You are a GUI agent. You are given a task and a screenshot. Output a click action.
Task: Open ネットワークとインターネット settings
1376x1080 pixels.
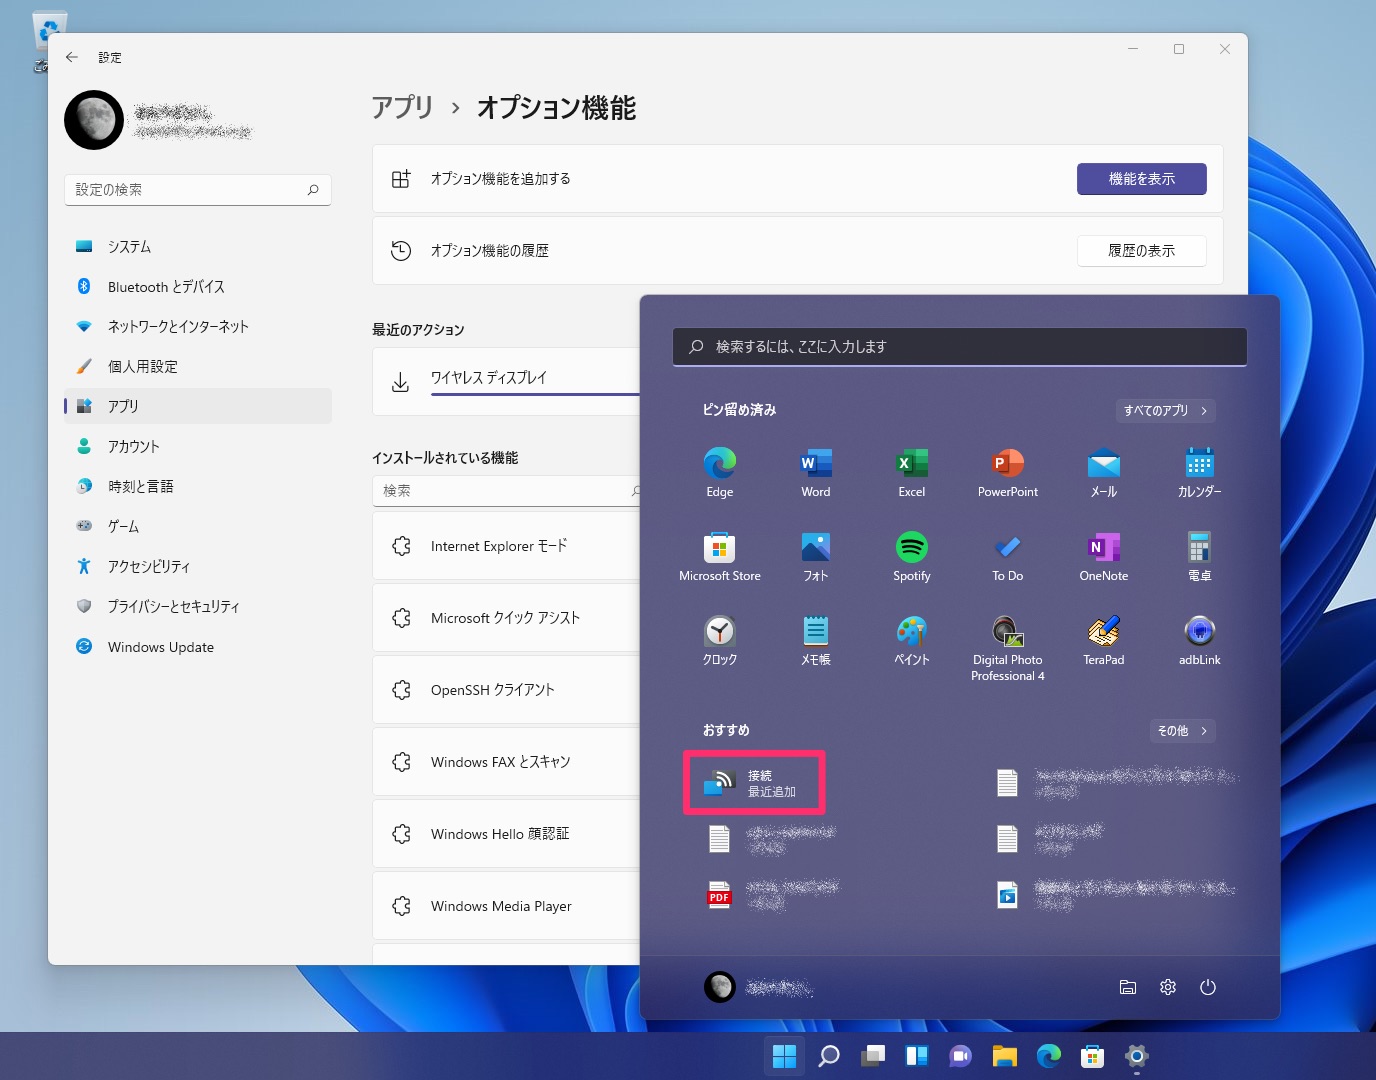(198, 326)
